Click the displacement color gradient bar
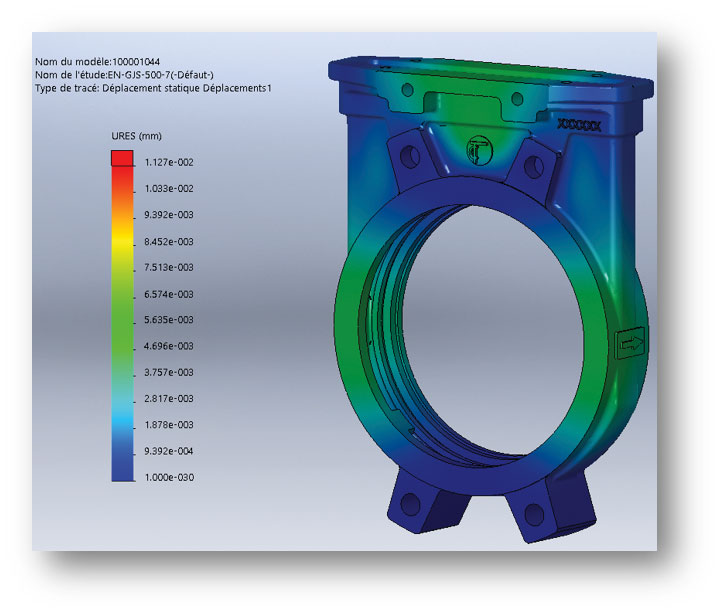The height and width of the screenshot is (616, 722). coord(122,324)
